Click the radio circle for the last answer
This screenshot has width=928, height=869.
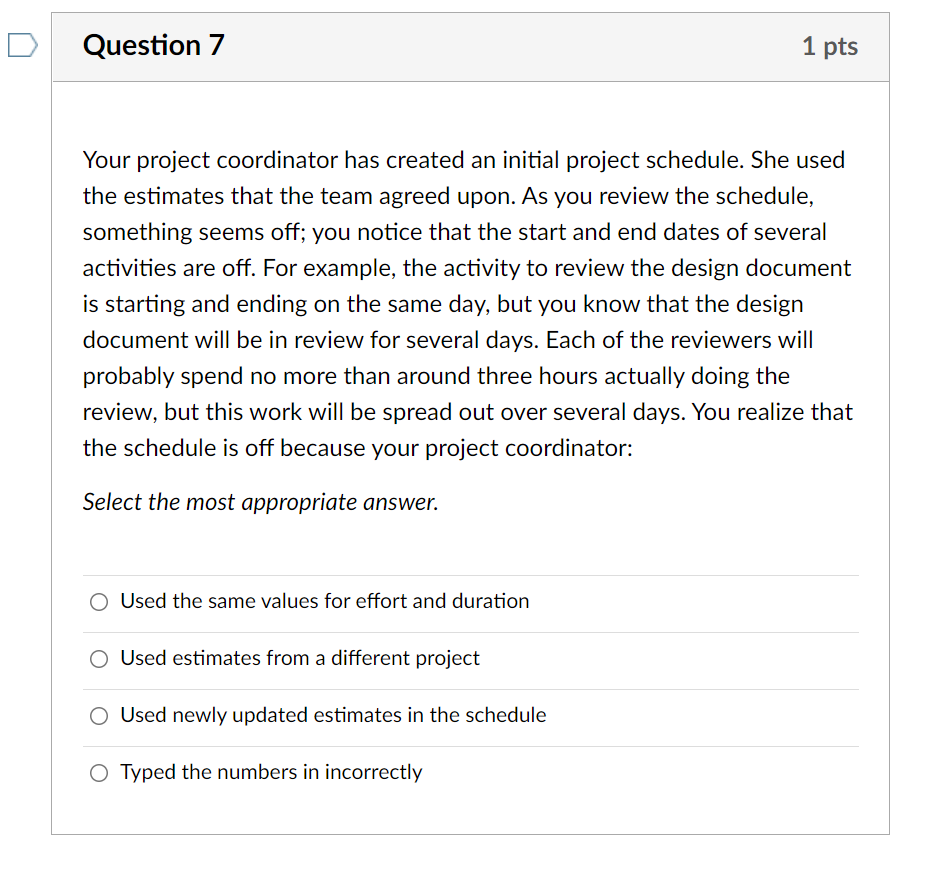pos(99,773)
